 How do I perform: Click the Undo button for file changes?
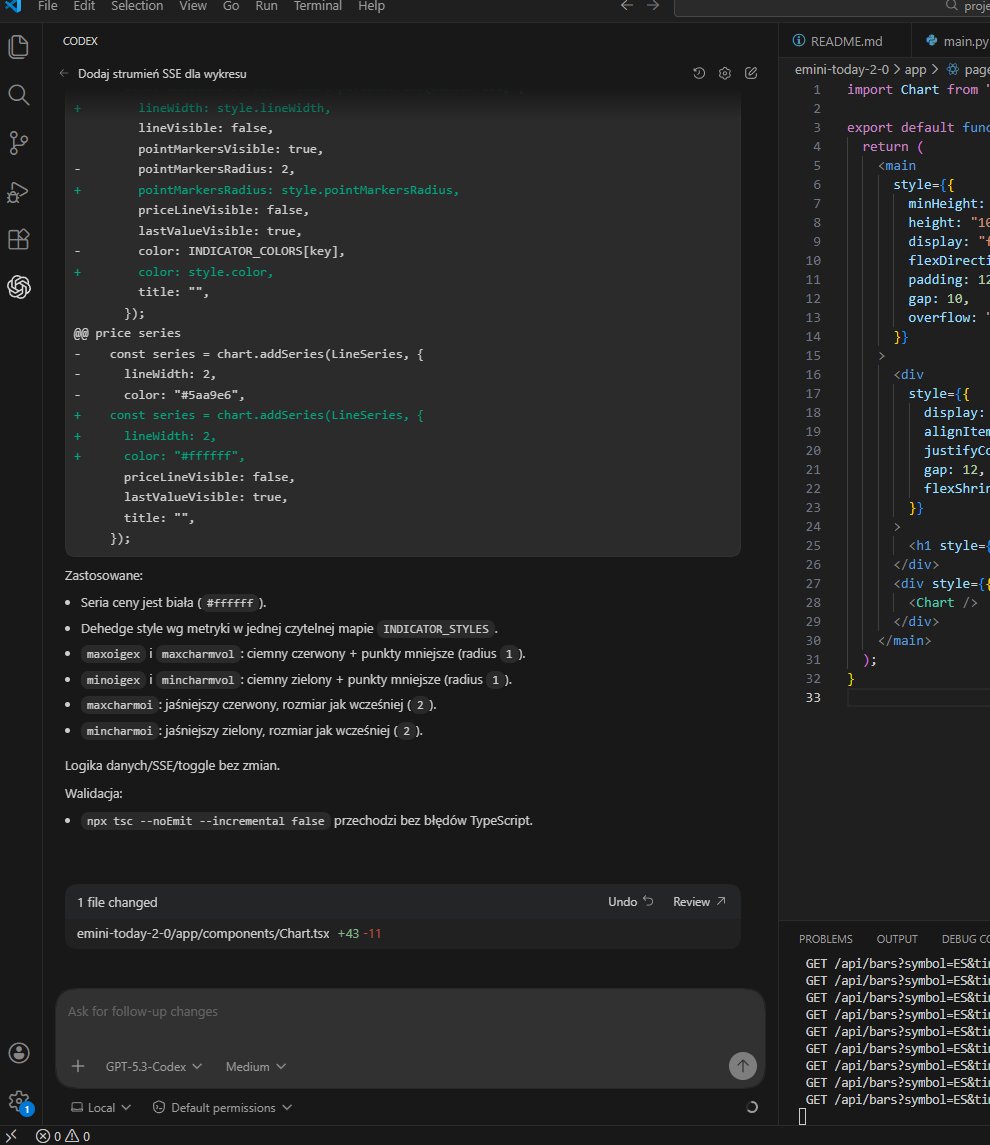(630, 902)
